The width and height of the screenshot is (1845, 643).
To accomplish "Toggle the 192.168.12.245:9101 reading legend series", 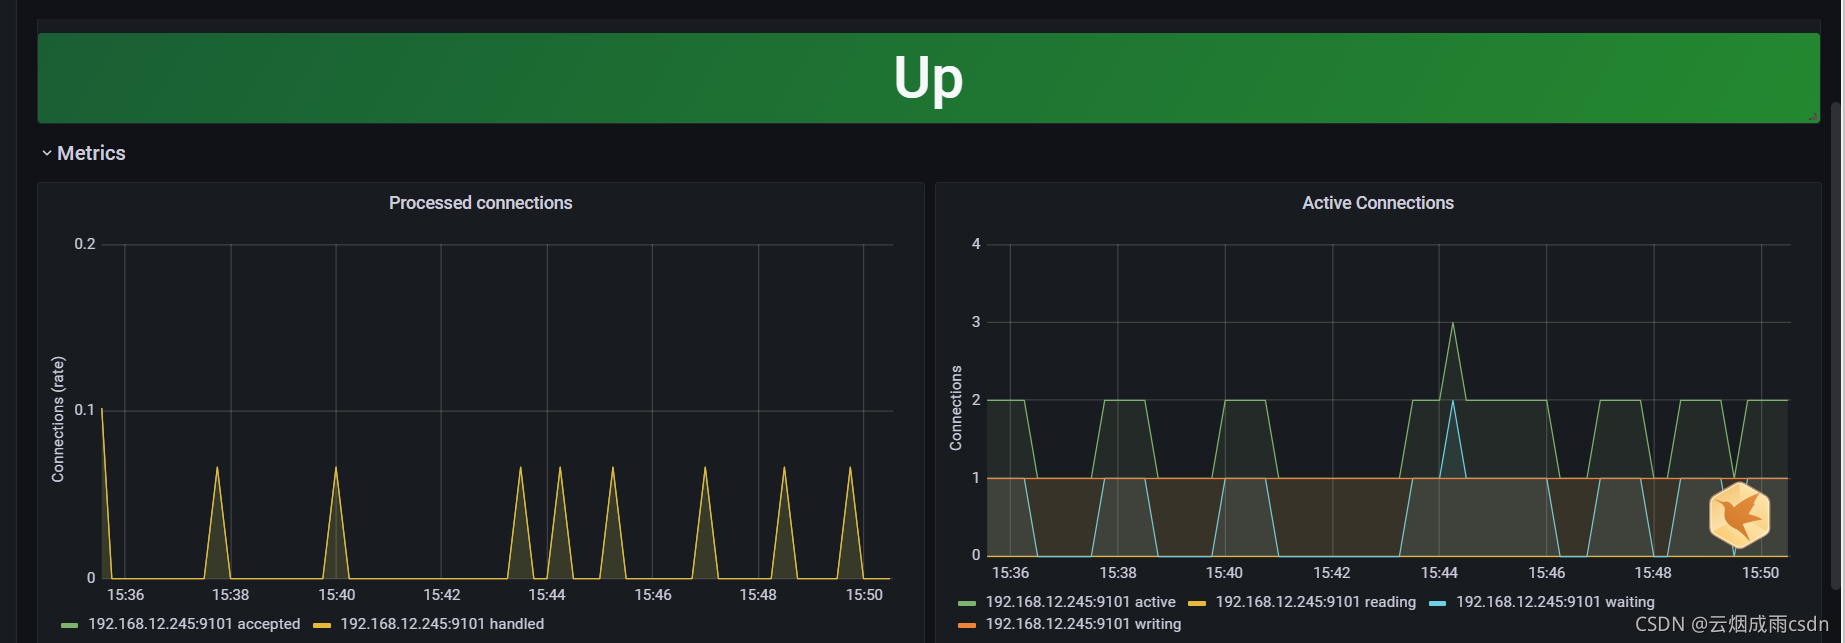I will point(1315,602).
